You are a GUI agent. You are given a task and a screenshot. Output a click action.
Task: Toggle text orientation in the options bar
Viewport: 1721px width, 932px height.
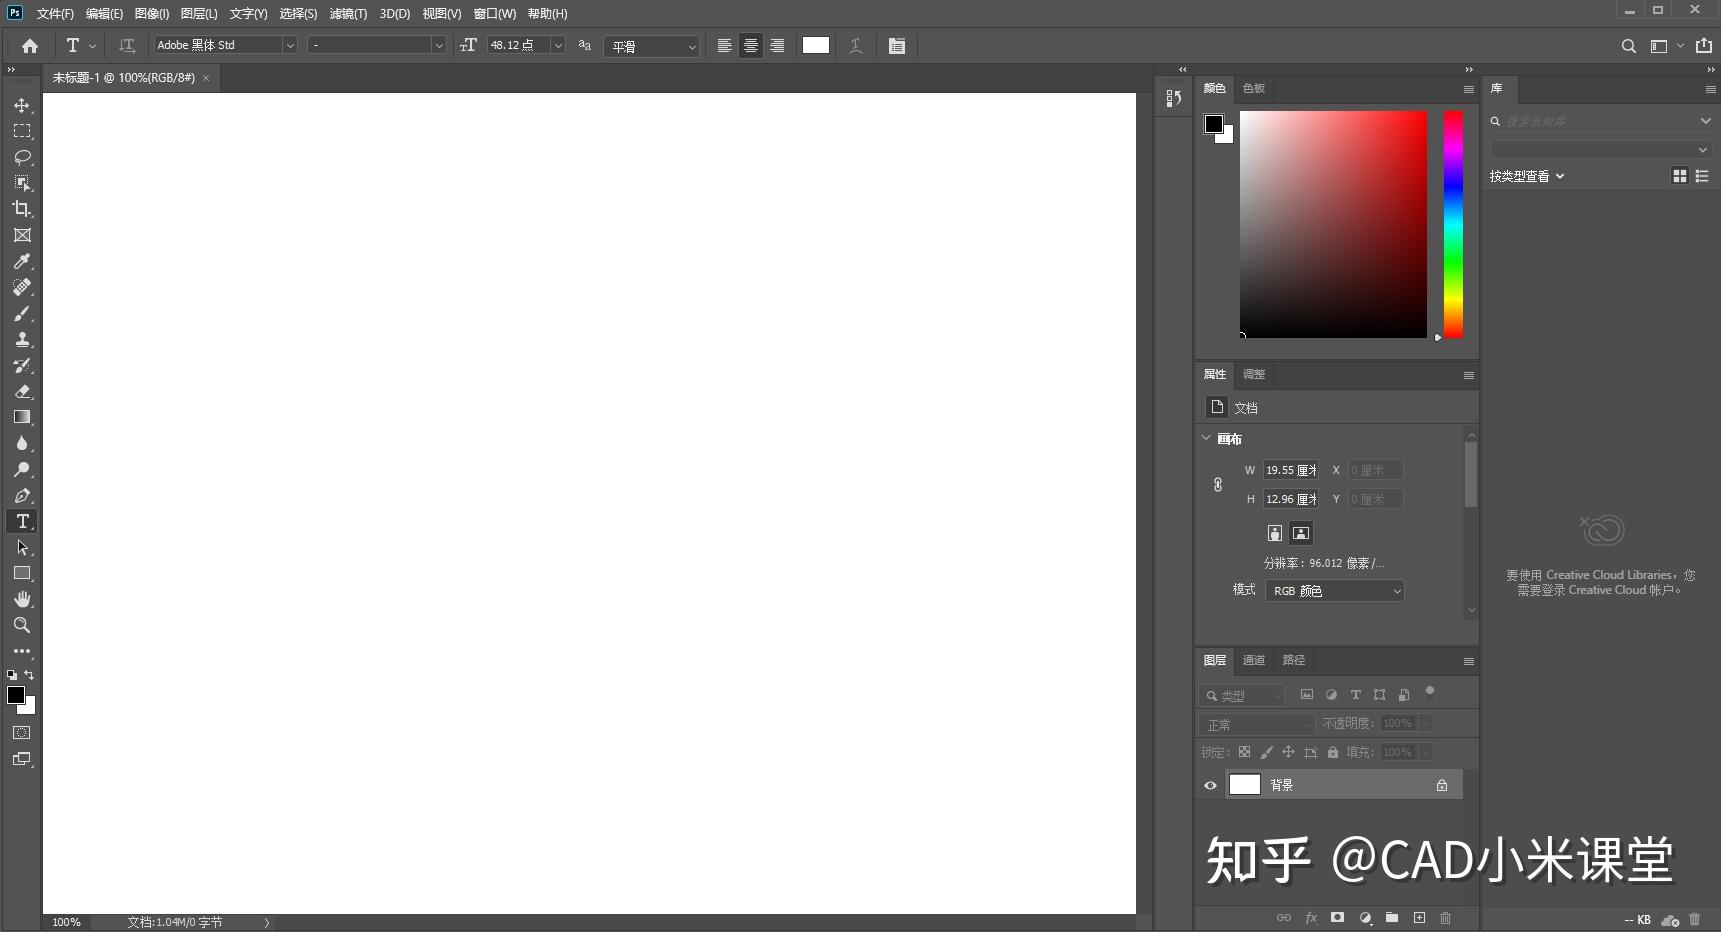click(x=127, y=45)
